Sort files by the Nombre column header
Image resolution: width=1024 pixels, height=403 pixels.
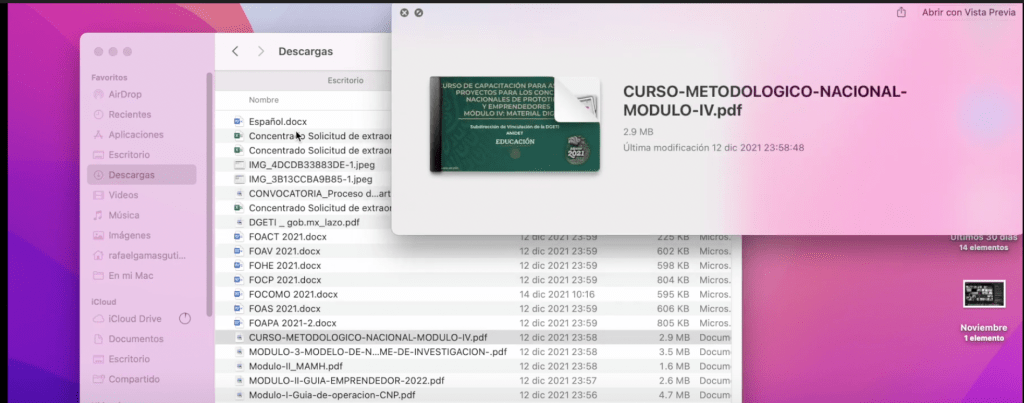264,100
